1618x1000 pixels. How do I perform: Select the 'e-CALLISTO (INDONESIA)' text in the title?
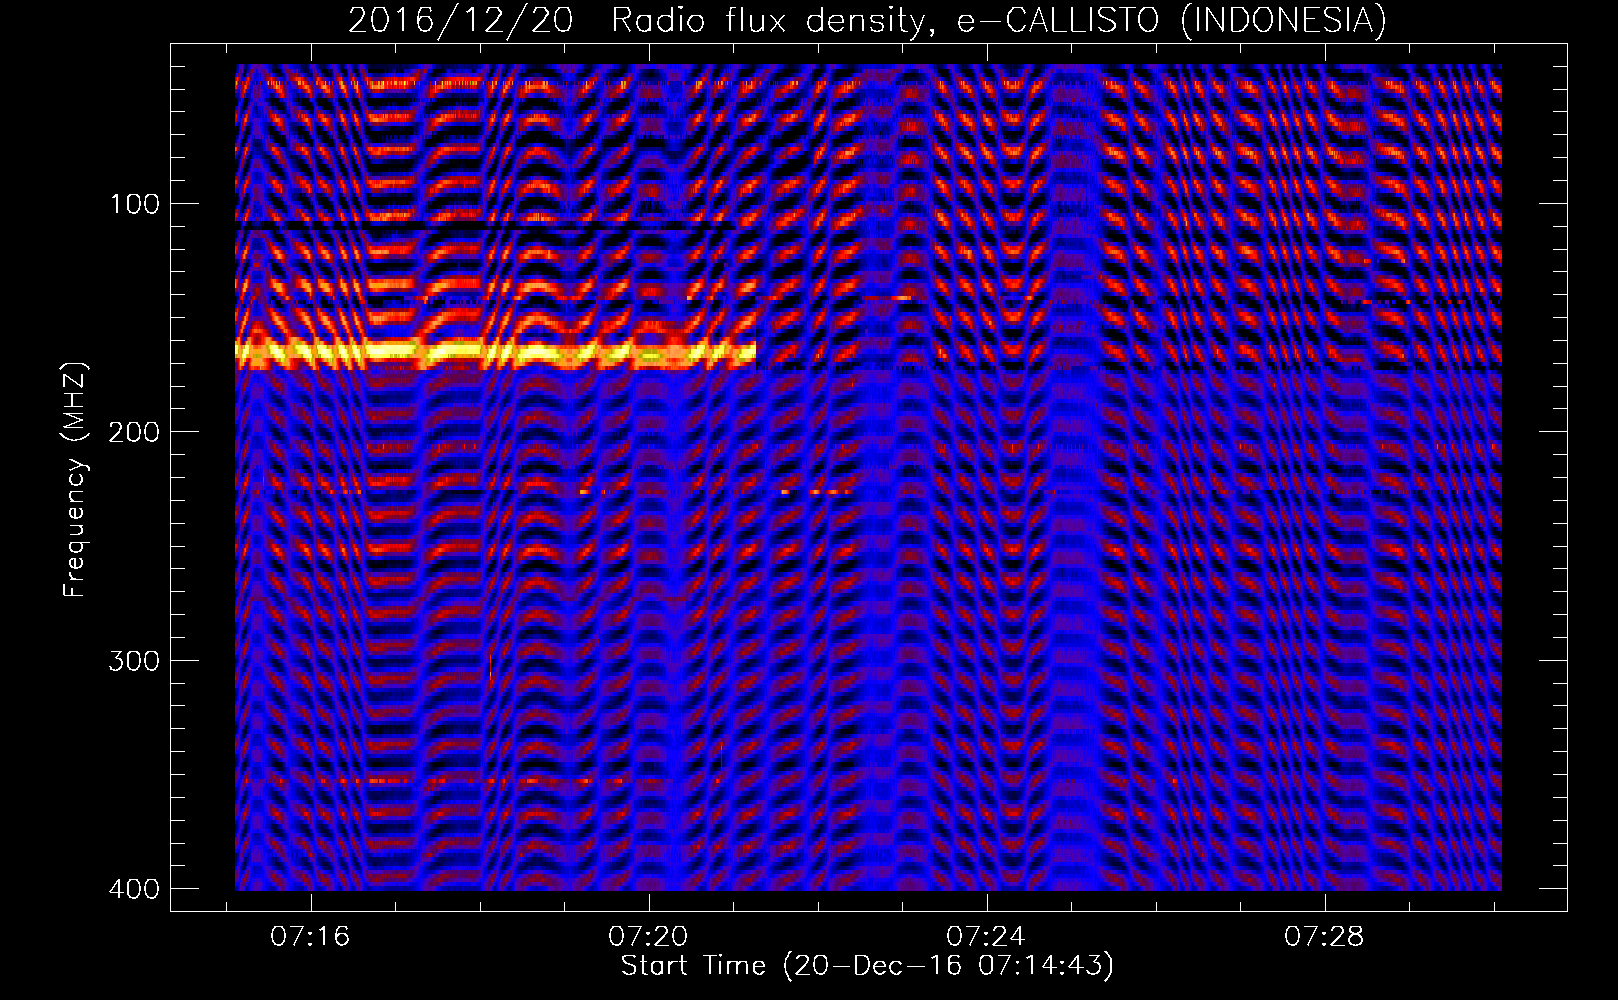[x=1171, y=21]
